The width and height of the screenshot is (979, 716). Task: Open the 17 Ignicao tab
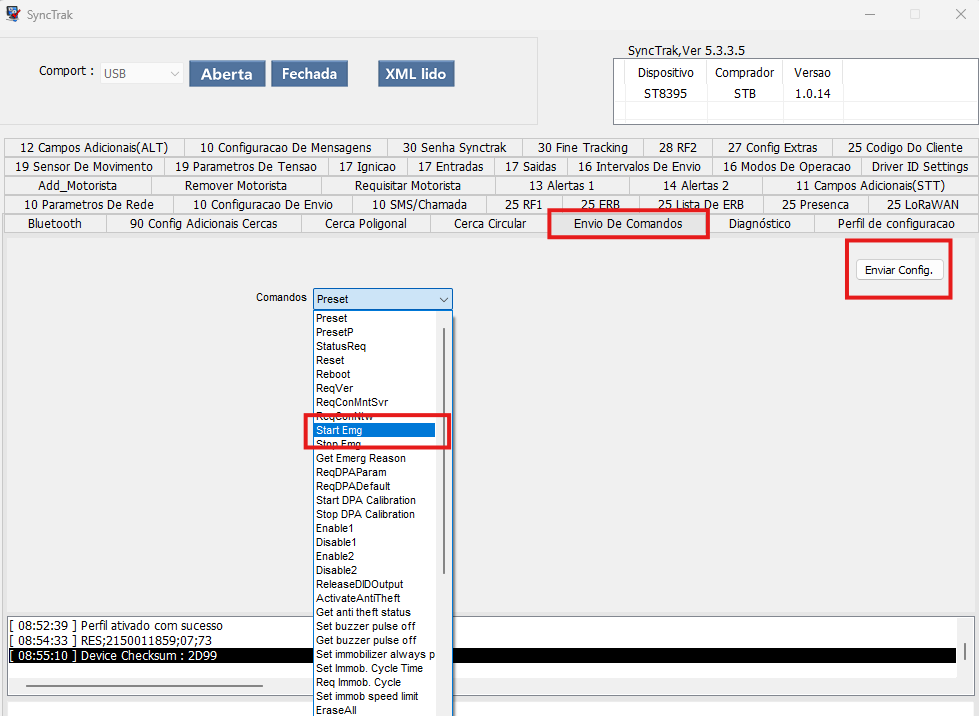pyautogui.click(x=368, y=167)
